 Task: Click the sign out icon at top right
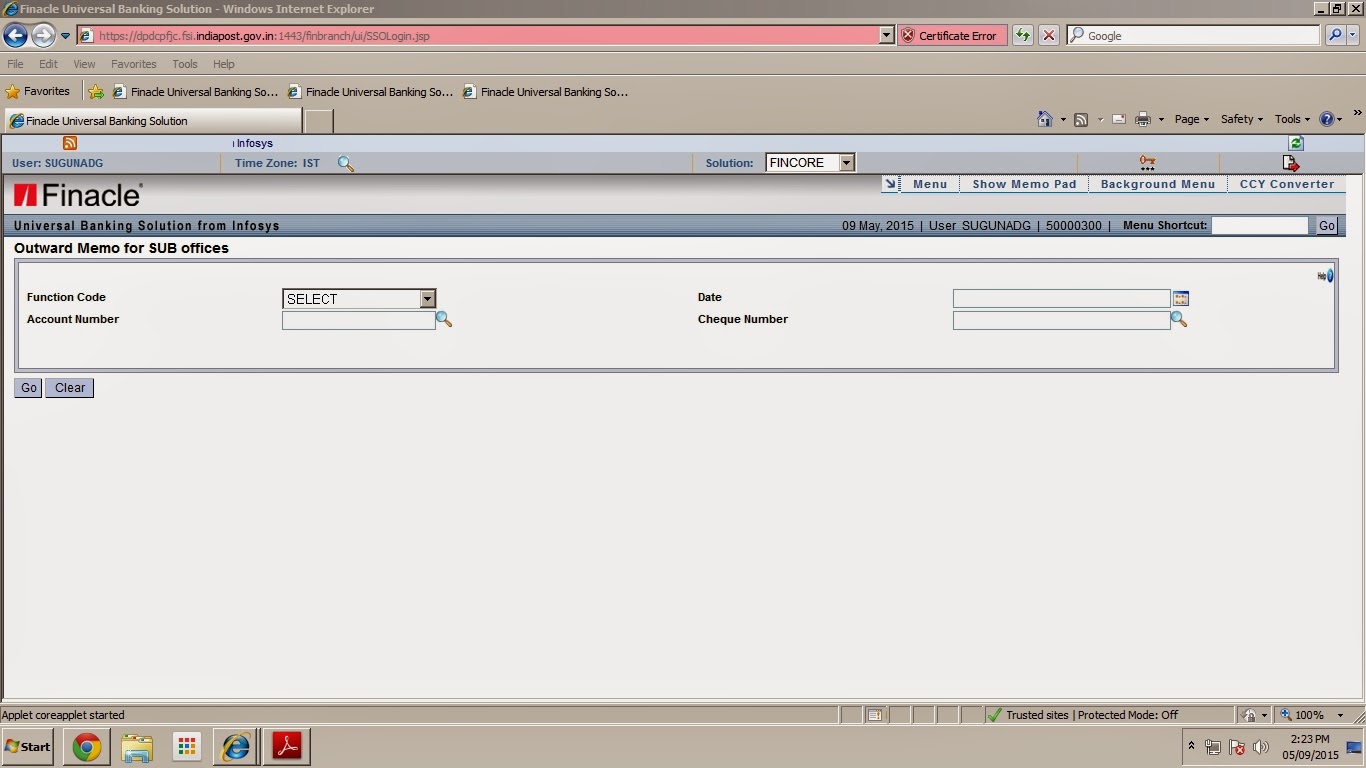[1290, 162]
